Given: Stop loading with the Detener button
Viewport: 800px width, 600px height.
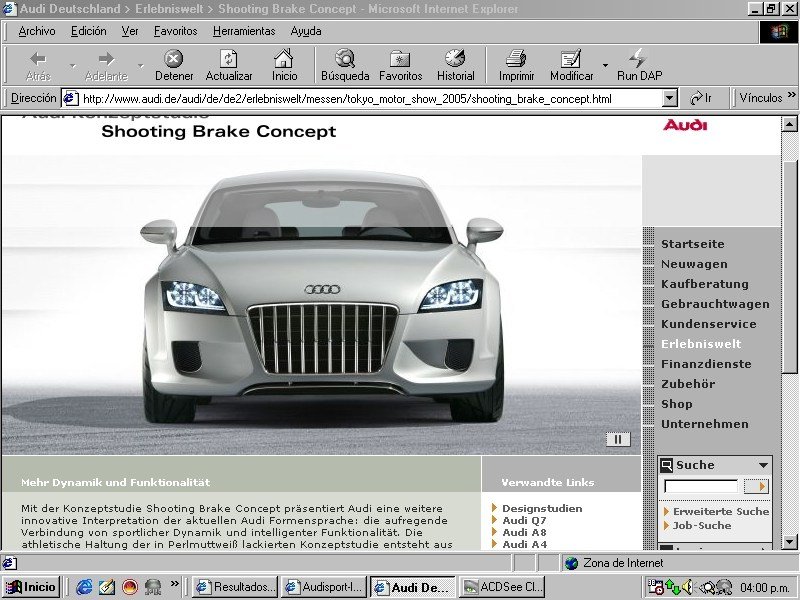Looking at the screenshot, I should point(174,65).
